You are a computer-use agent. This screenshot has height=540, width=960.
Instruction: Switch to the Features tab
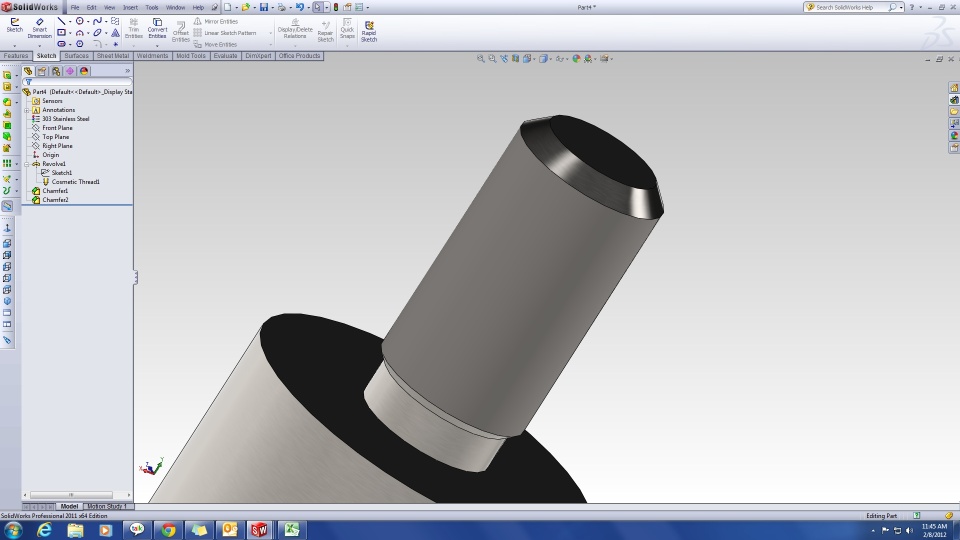16,56
